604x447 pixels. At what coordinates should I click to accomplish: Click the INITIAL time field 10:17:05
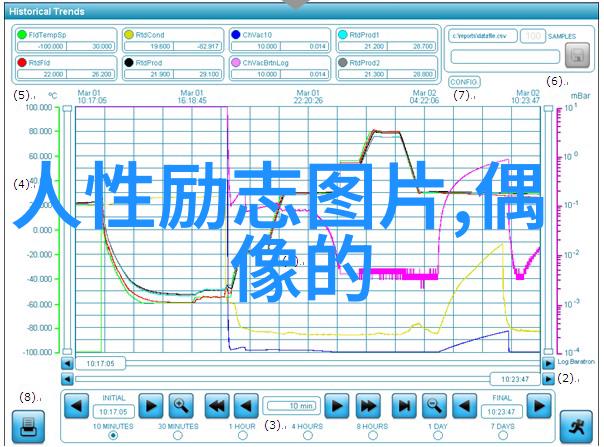pos(113,412)
